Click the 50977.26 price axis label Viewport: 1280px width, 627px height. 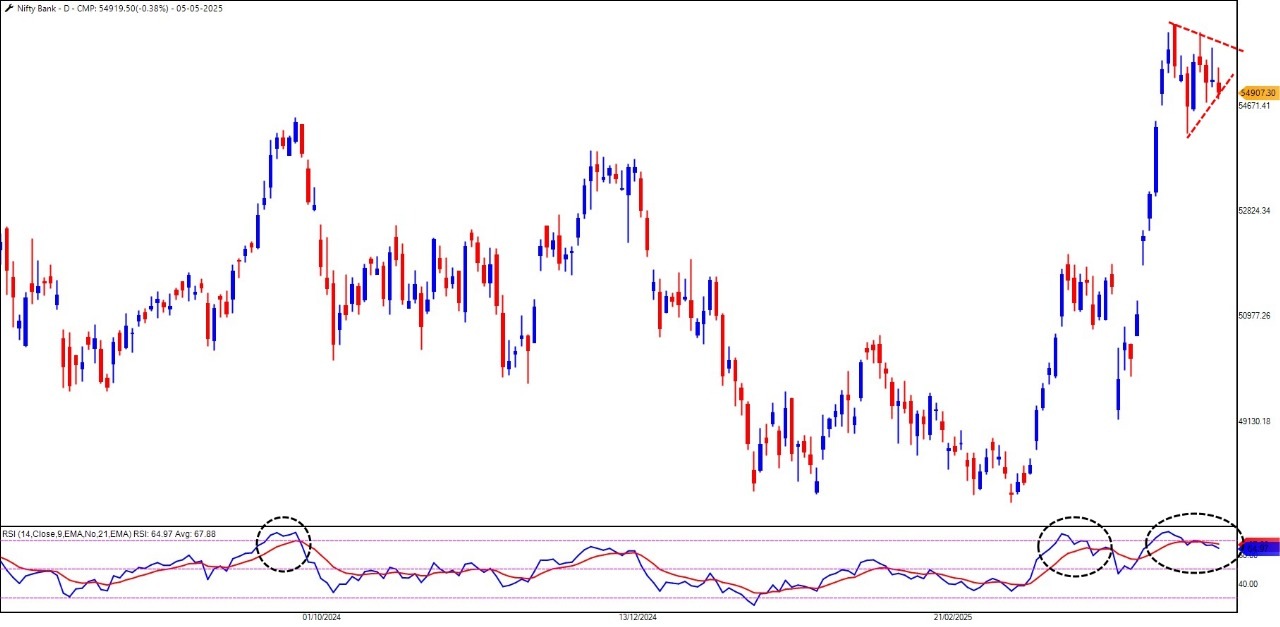(1254, 316)
